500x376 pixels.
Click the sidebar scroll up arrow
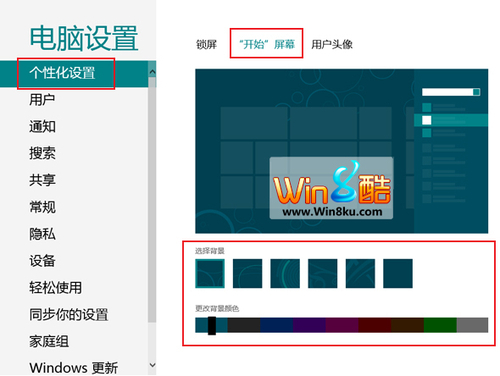[152, 71]
